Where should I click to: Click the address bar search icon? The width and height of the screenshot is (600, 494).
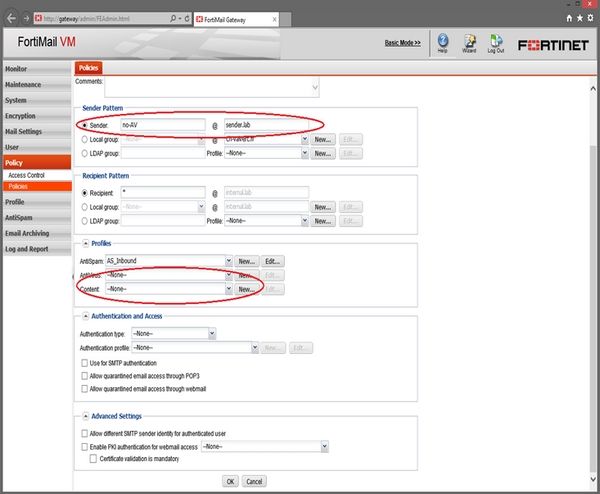coord(173,18)
